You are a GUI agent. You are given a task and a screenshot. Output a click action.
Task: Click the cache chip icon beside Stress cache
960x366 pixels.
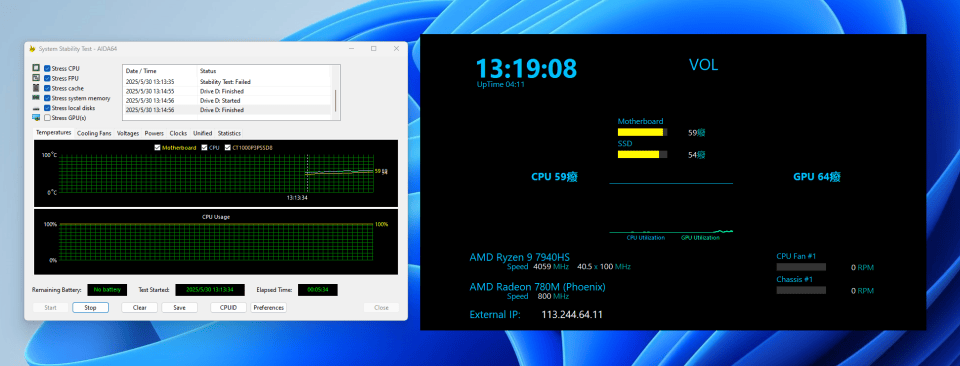[x=36, y=88]
